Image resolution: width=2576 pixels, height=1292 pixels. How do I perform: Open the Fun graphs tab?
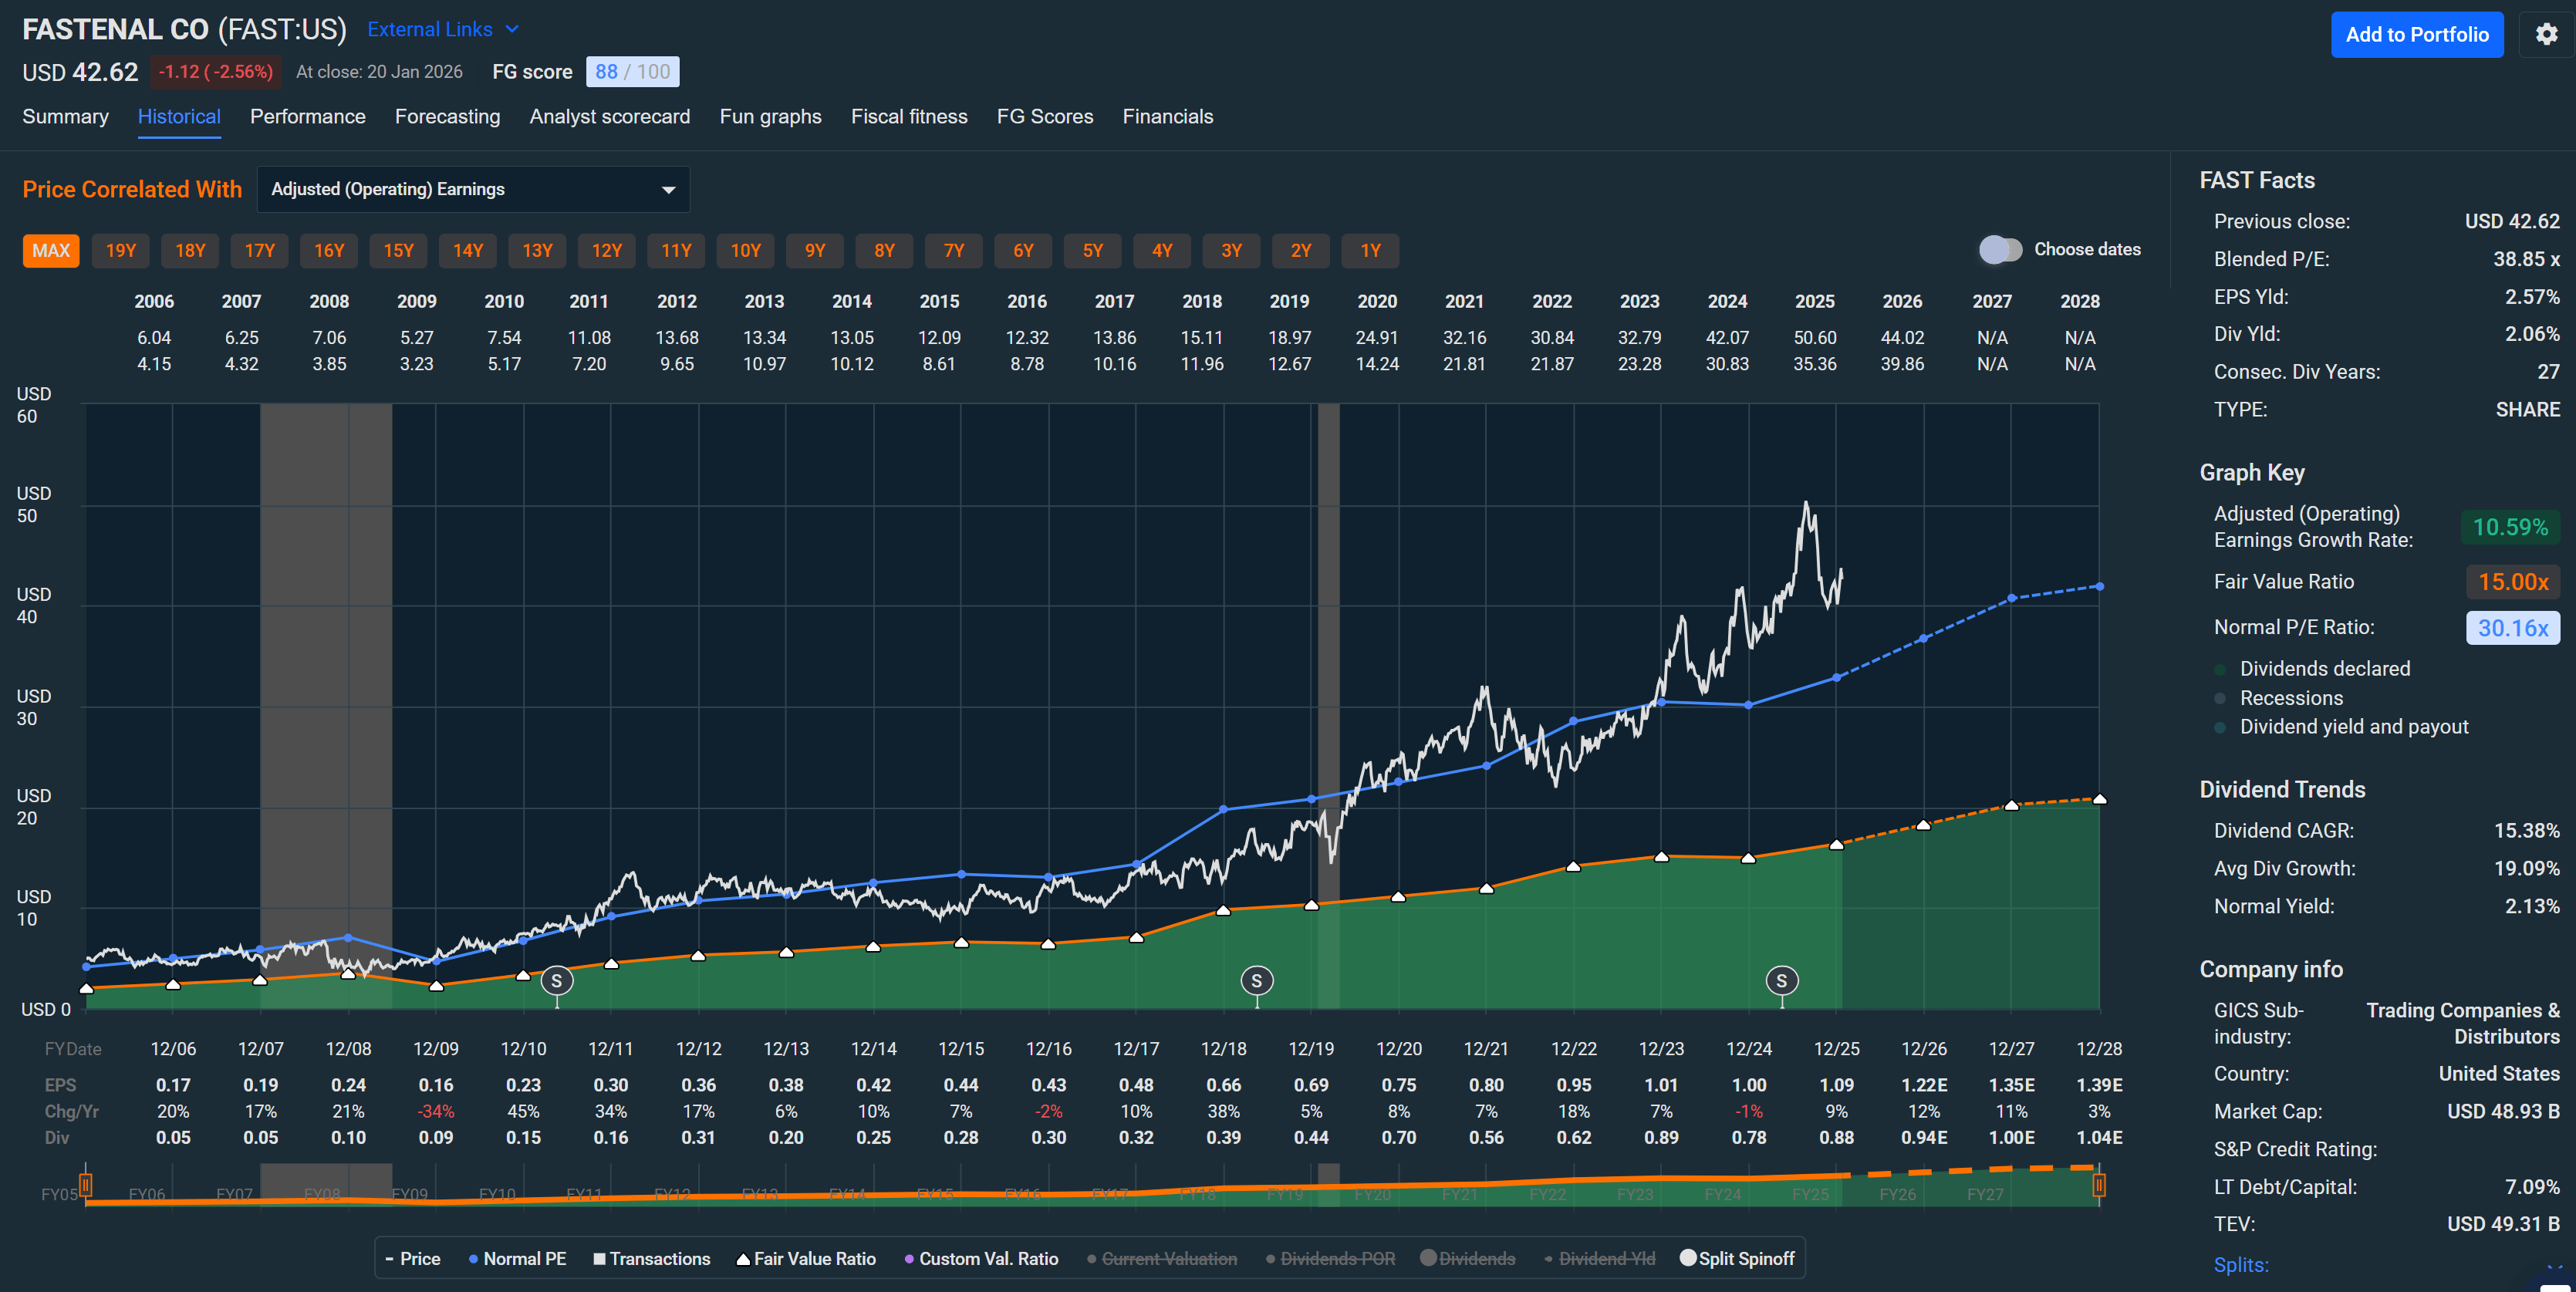(x=770, y=117)
